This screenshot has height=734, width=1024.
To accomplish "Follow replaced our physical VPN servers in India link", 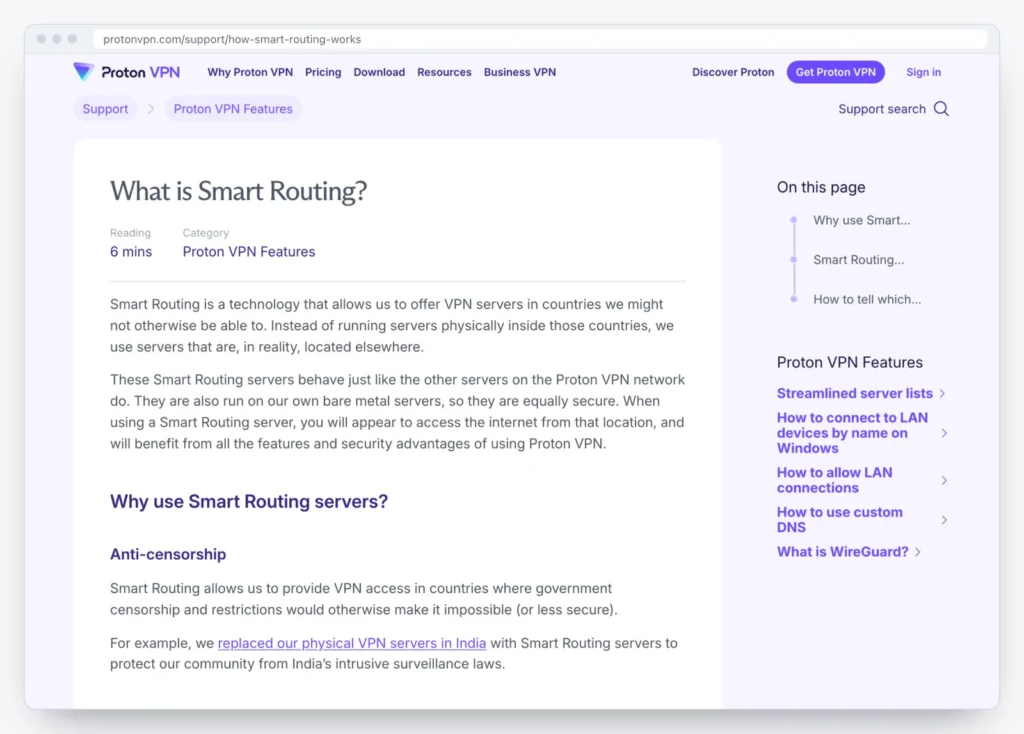I will pyautogui.click(x=352, y=643).
